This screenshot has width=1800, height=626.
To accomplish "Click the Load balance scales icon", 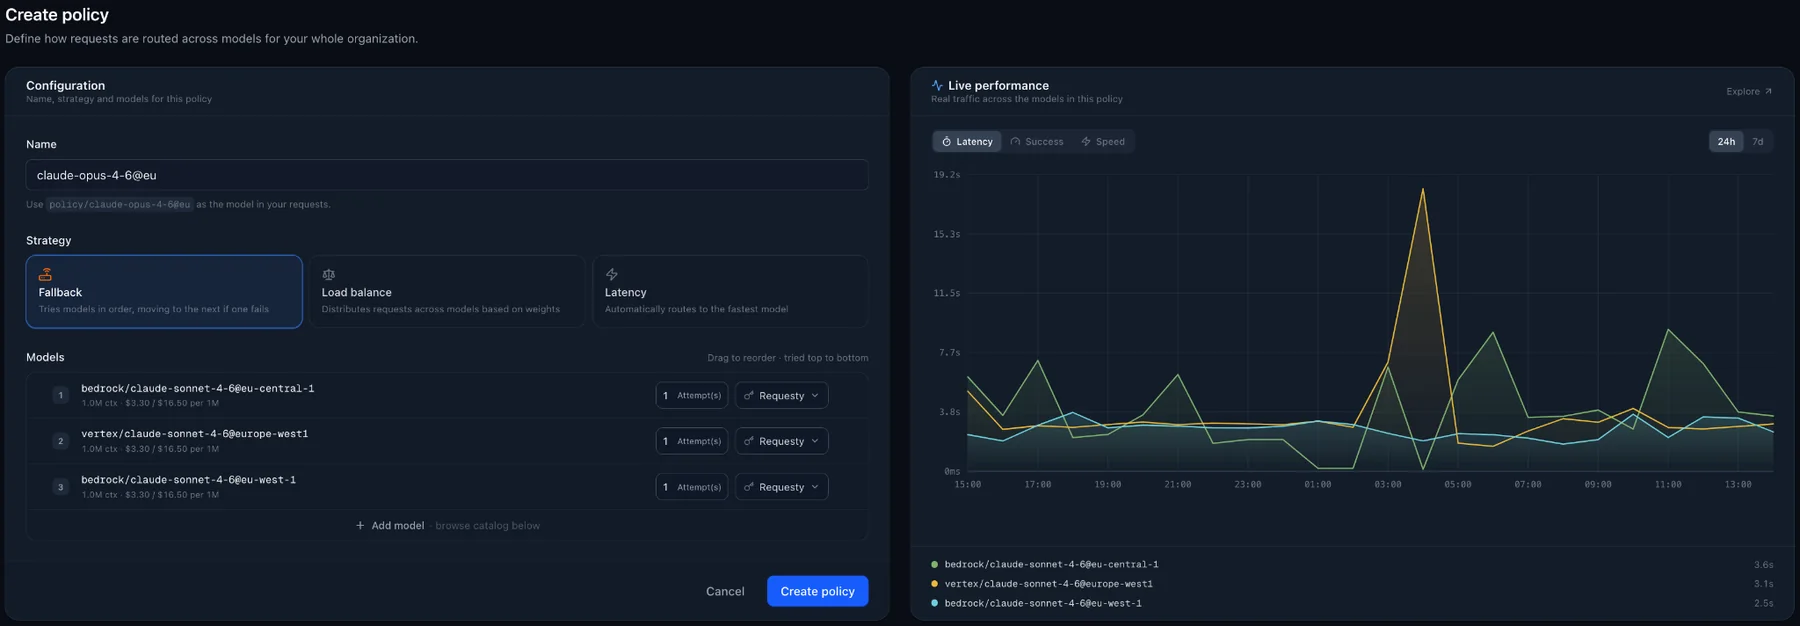I will 328,274.
